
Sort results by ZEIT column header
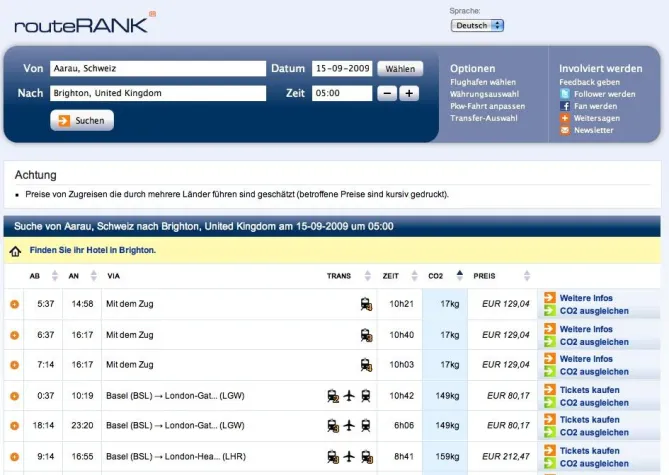[391, 275]
